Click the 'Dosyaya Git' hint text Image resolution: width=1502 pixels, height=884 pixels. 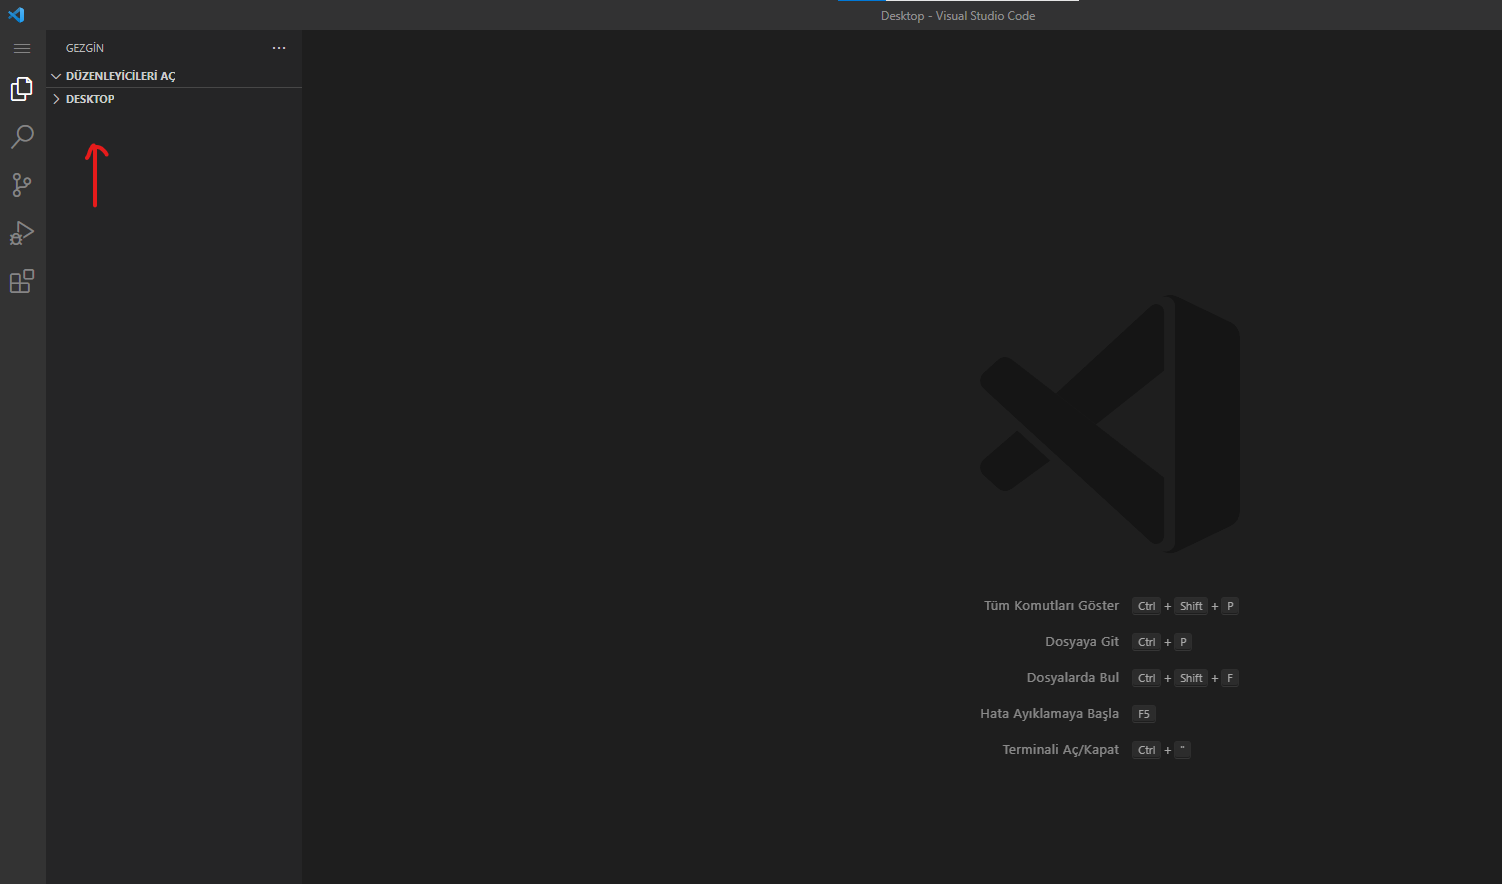point(1082,642)
